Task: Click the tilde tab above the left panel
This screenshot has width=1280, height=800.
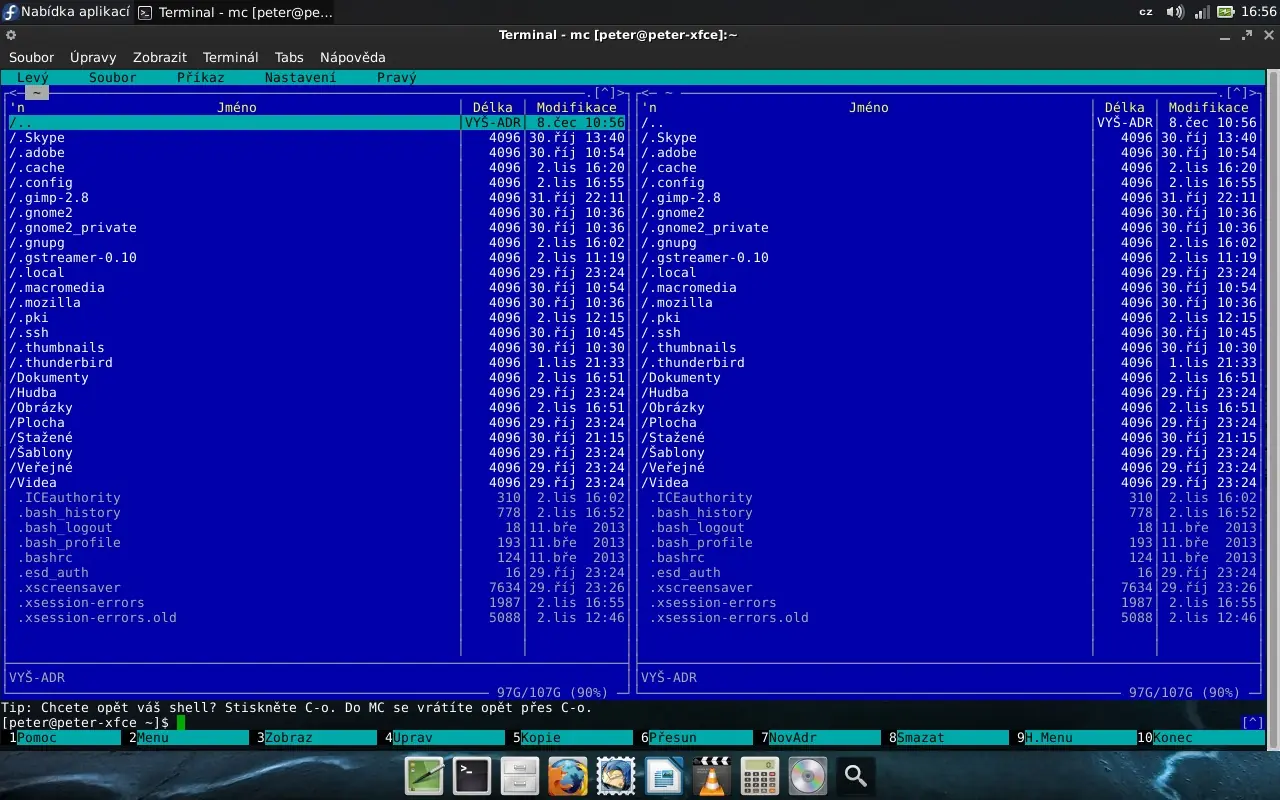Action: click(36, 92)
